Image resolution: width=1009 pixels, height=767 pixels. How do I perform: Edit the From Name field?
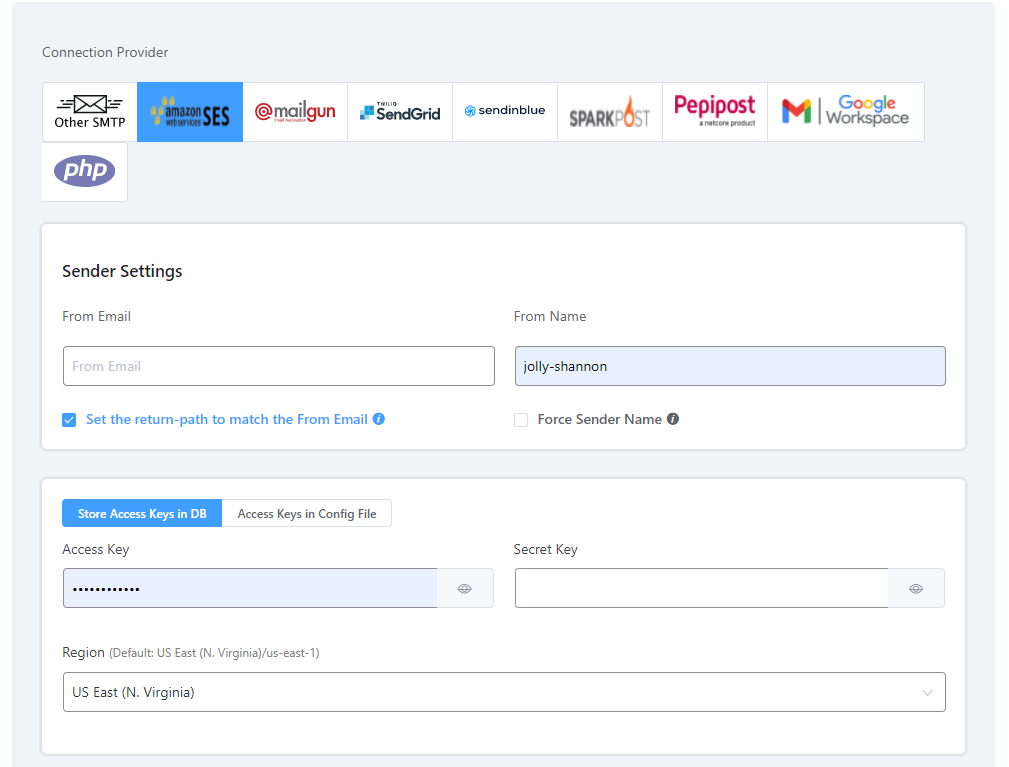click(x=730, y=366)
